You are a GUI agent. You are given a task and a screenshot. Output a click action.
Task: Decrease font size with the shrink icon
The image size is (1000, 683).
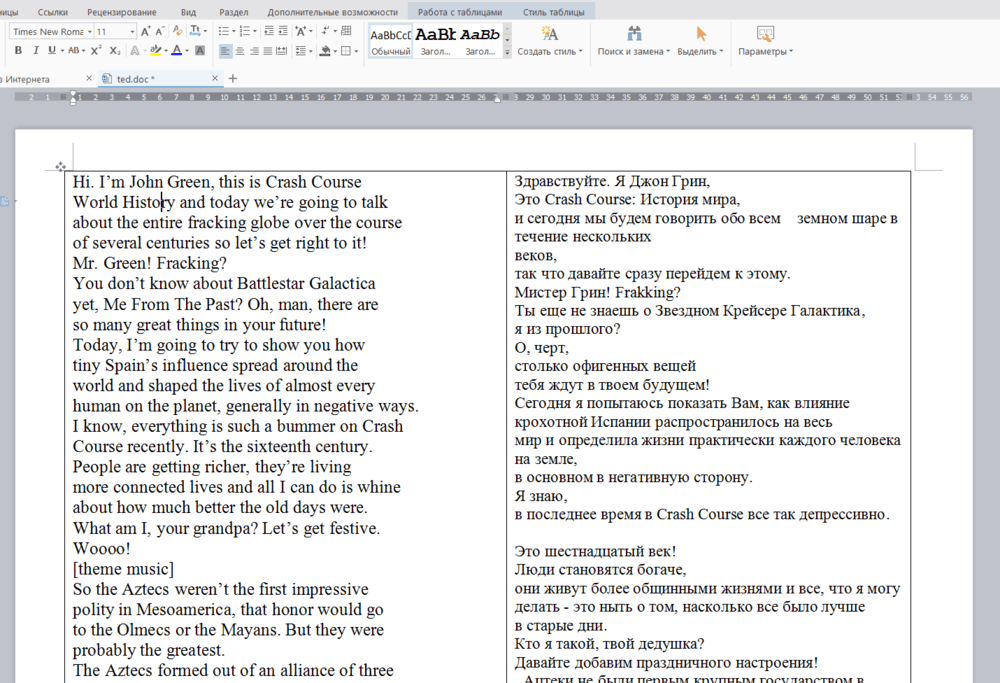point(160,31)
